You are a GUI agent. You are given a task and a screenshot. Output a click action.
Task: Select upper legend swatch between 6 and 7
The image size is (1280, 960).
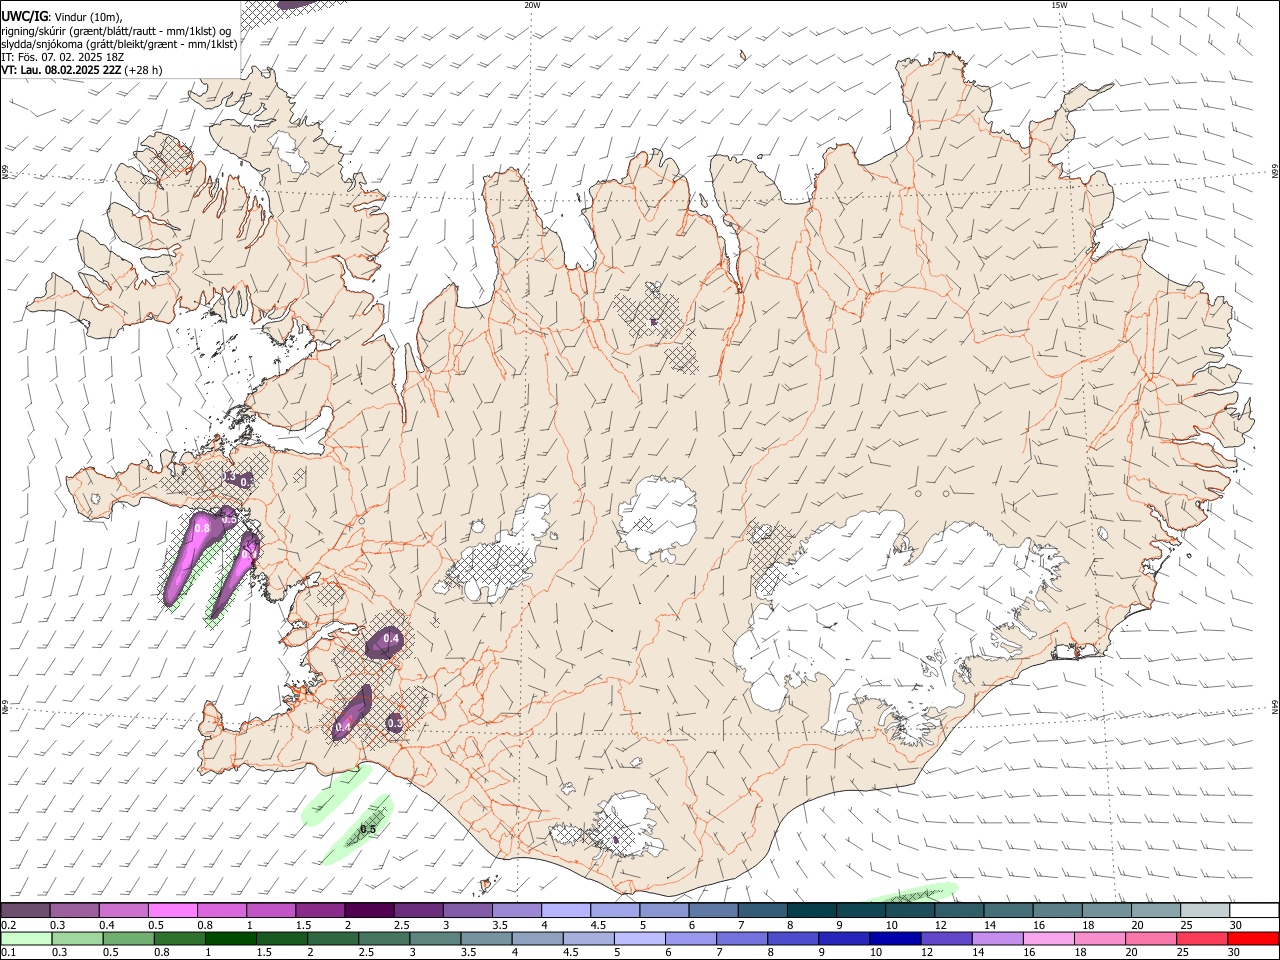[713, 910]
